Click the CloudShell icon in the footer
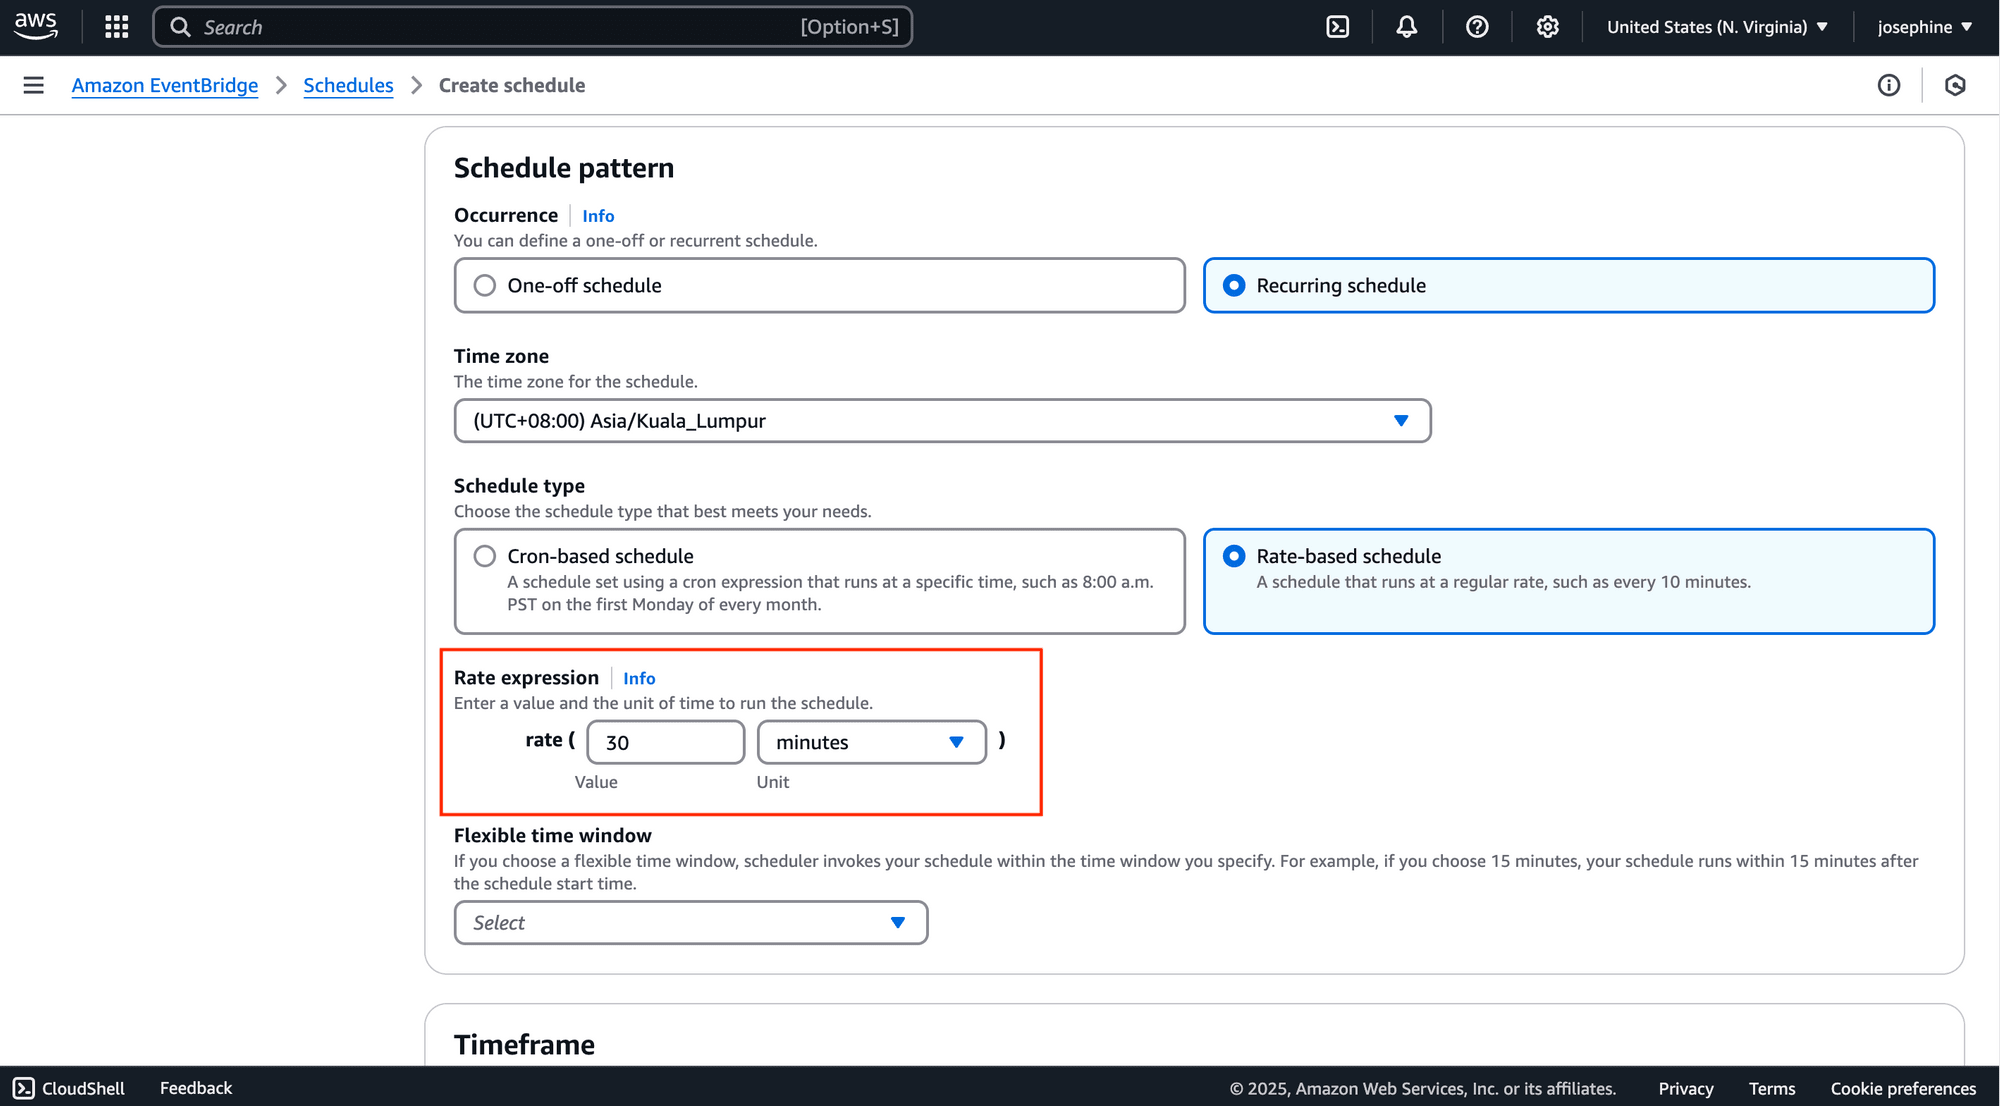 [x=24, y=1088]
